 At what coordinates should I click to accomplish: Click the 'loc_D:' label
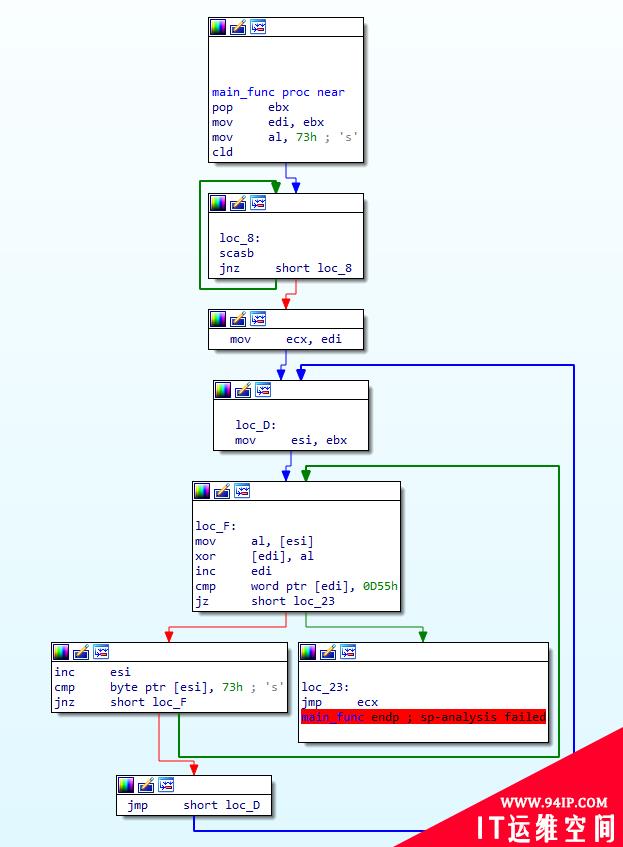tap(256, 425)
